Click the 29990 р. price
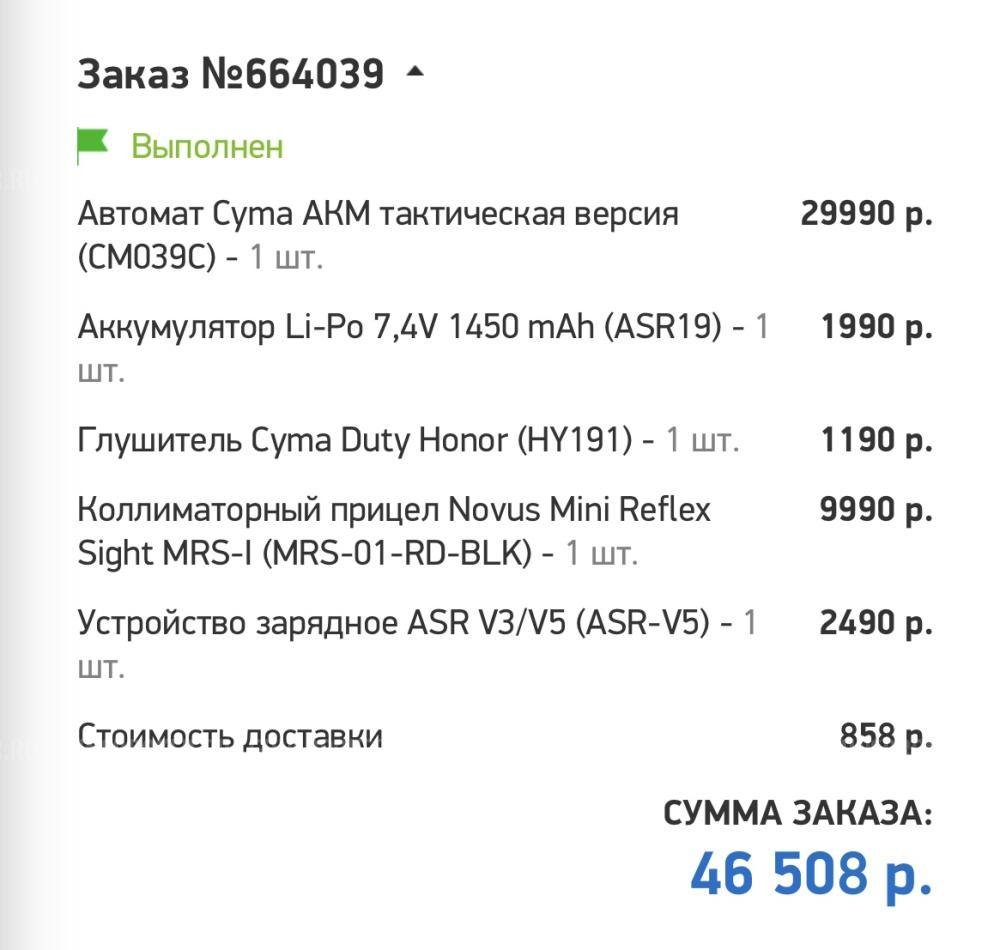The height and width of the screenshot is (950, 1000). 866,214
